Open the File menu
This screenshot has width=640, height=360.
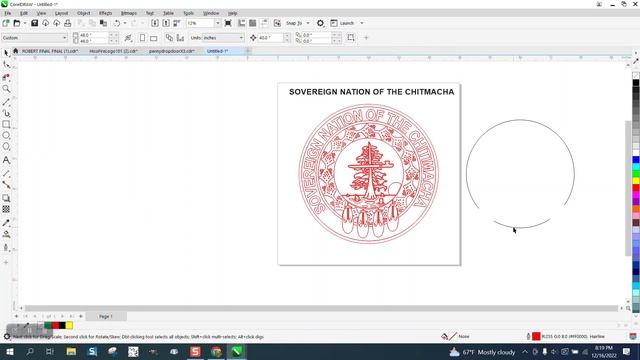coord(8,13)
